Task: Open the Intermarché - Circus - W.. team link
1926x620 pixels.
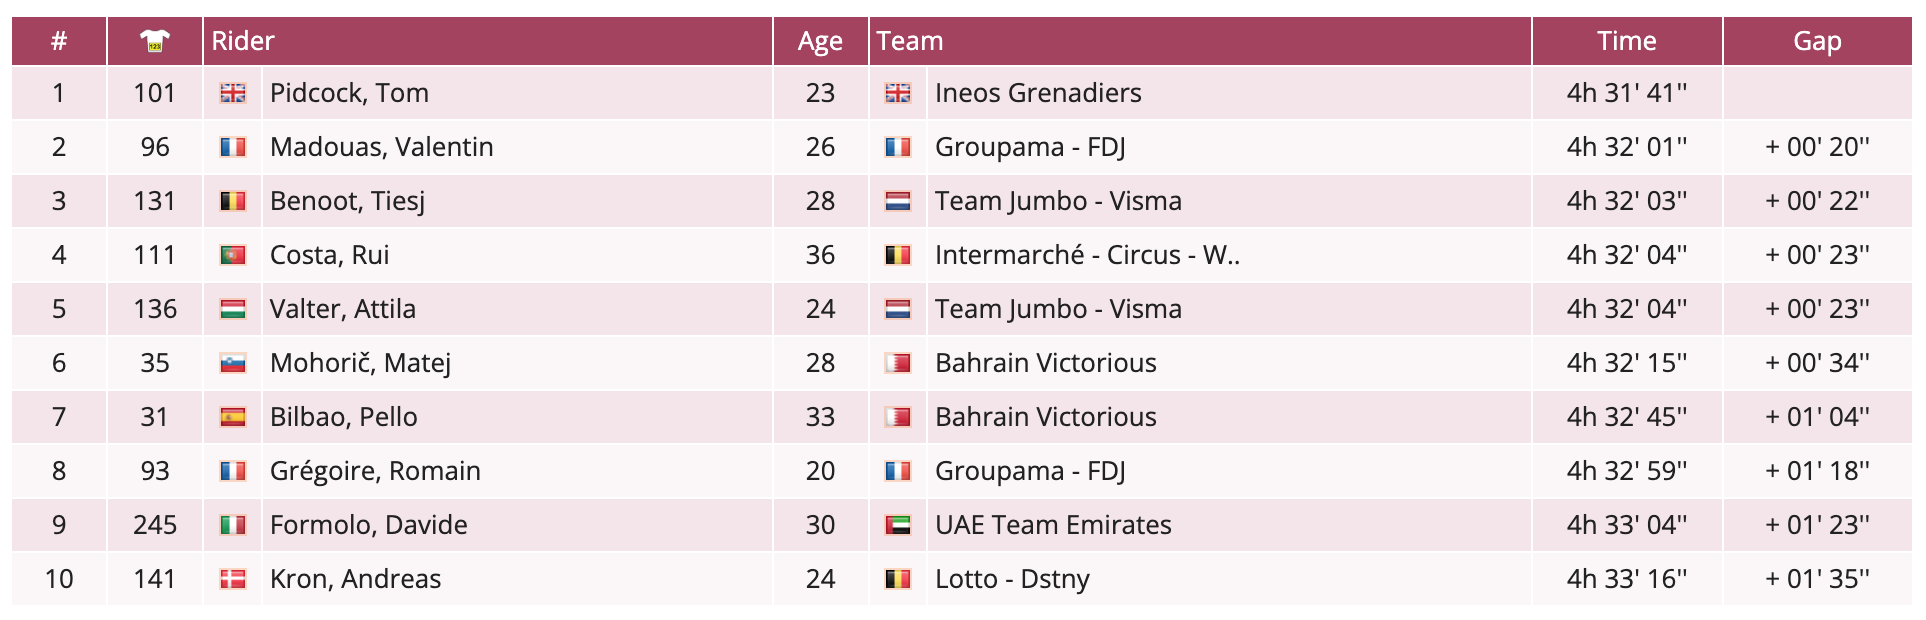Action: pos(1087,255)
